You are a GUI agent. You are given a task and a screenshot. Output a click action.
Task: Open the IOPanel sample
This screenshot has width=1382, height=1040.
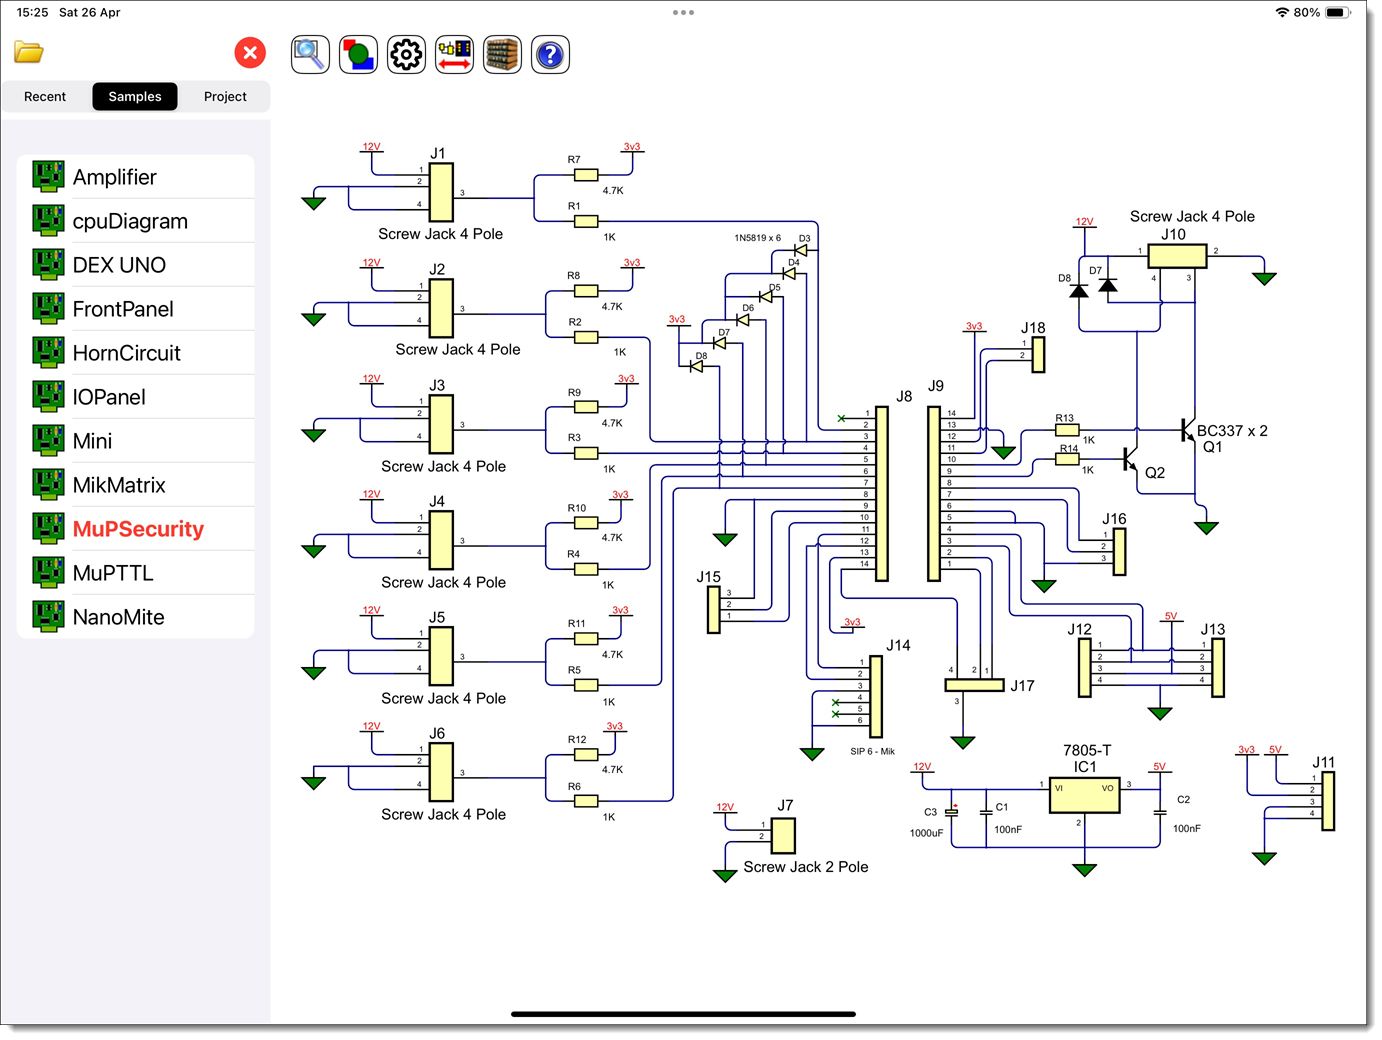136,397
